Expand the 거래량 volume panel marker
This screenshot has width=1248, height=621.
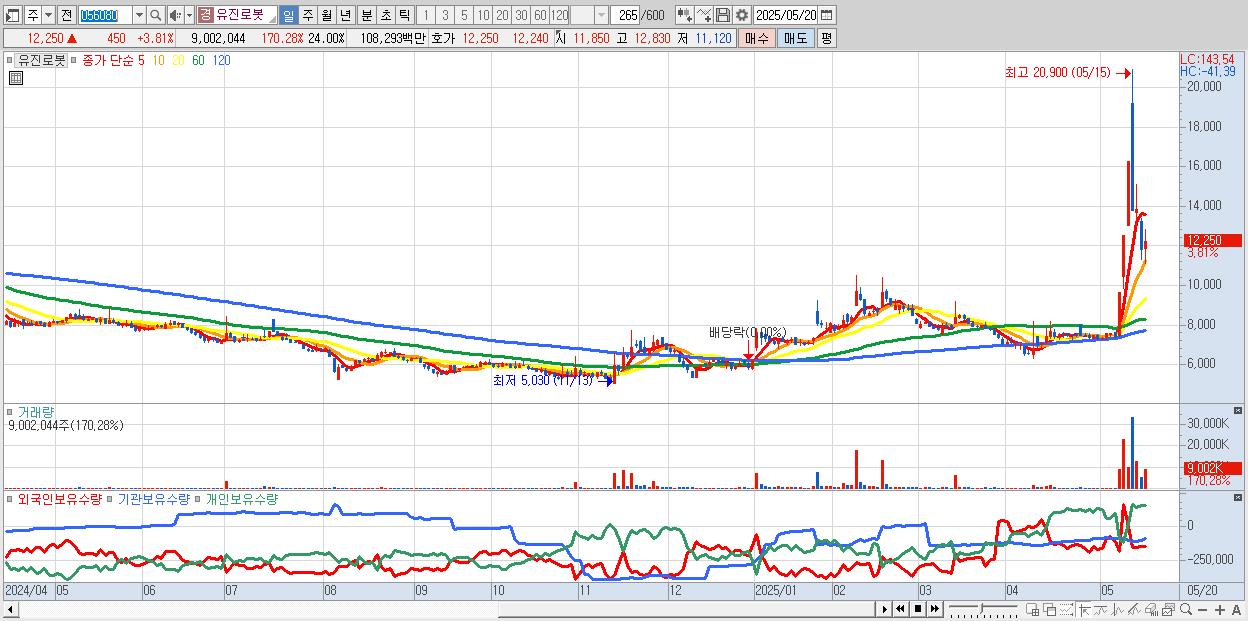[x=11, y=411]
